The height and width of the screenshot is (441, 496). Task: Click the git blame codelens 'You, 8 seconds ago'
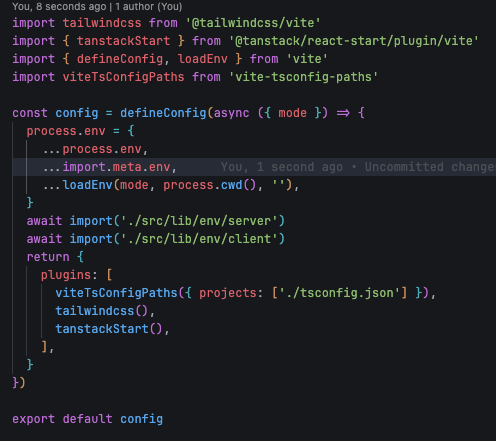tap(59, 7)
